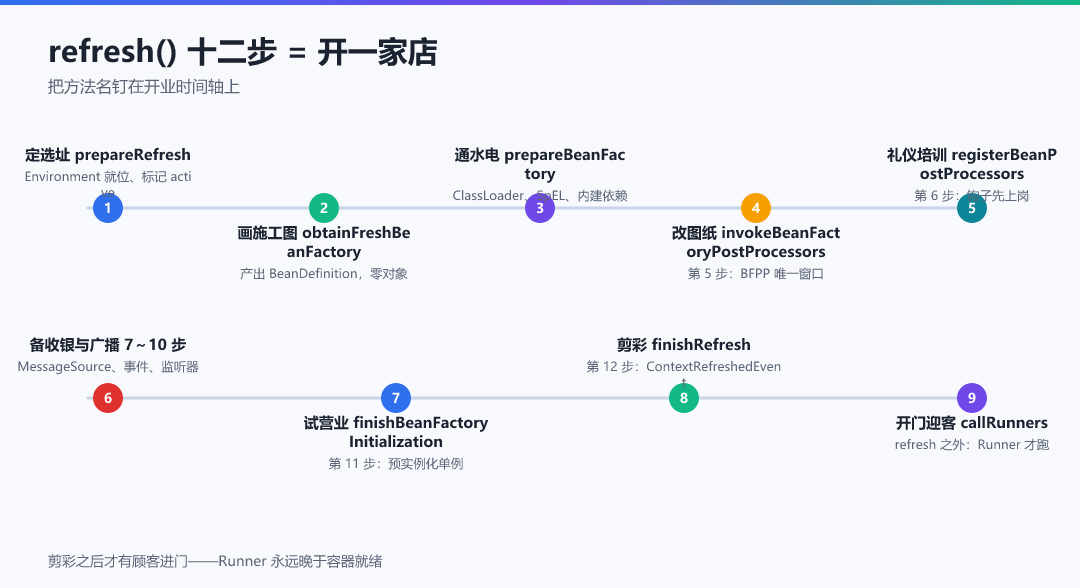Select text 'MessageSource、事件、监听器'

(108, 367)
